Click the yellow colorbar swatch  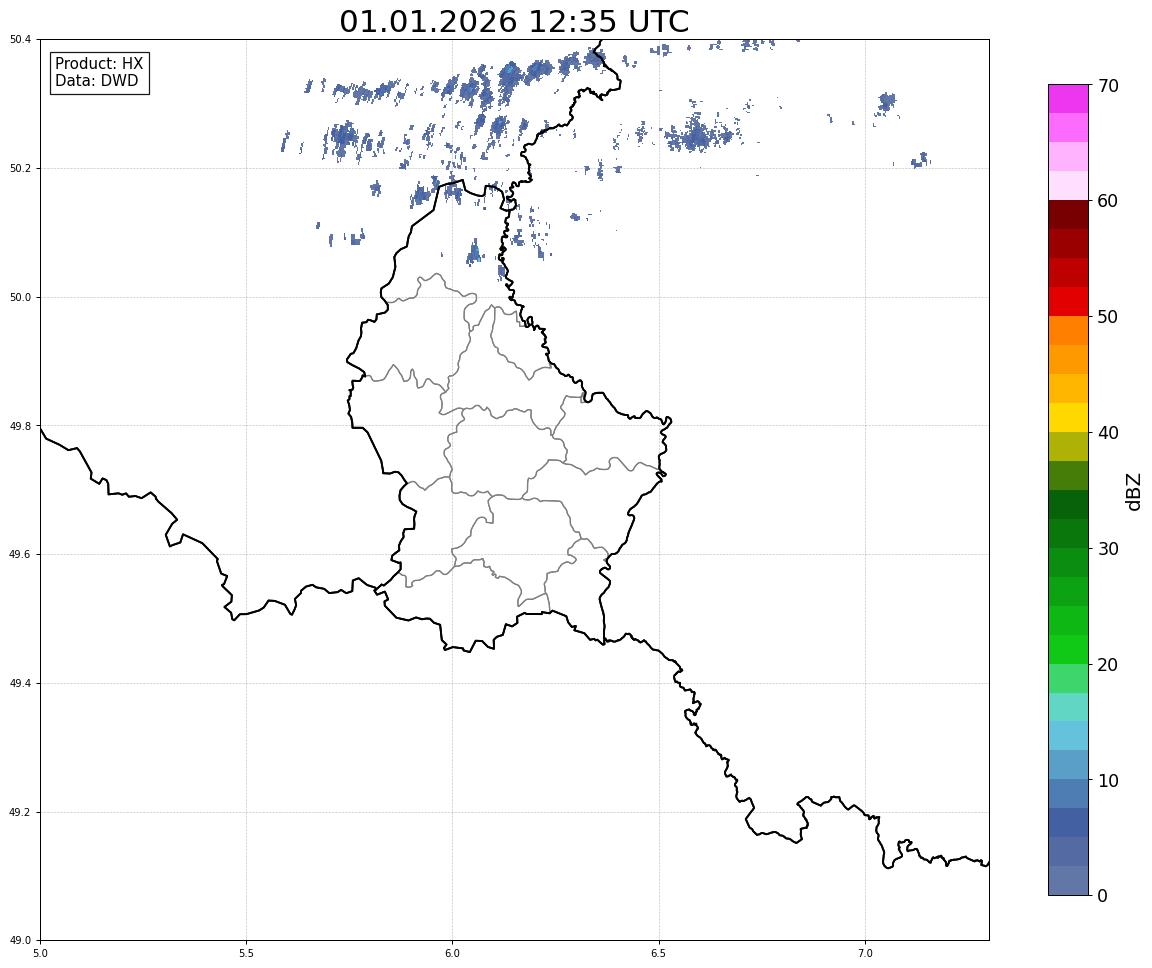tap(1068, 418)
